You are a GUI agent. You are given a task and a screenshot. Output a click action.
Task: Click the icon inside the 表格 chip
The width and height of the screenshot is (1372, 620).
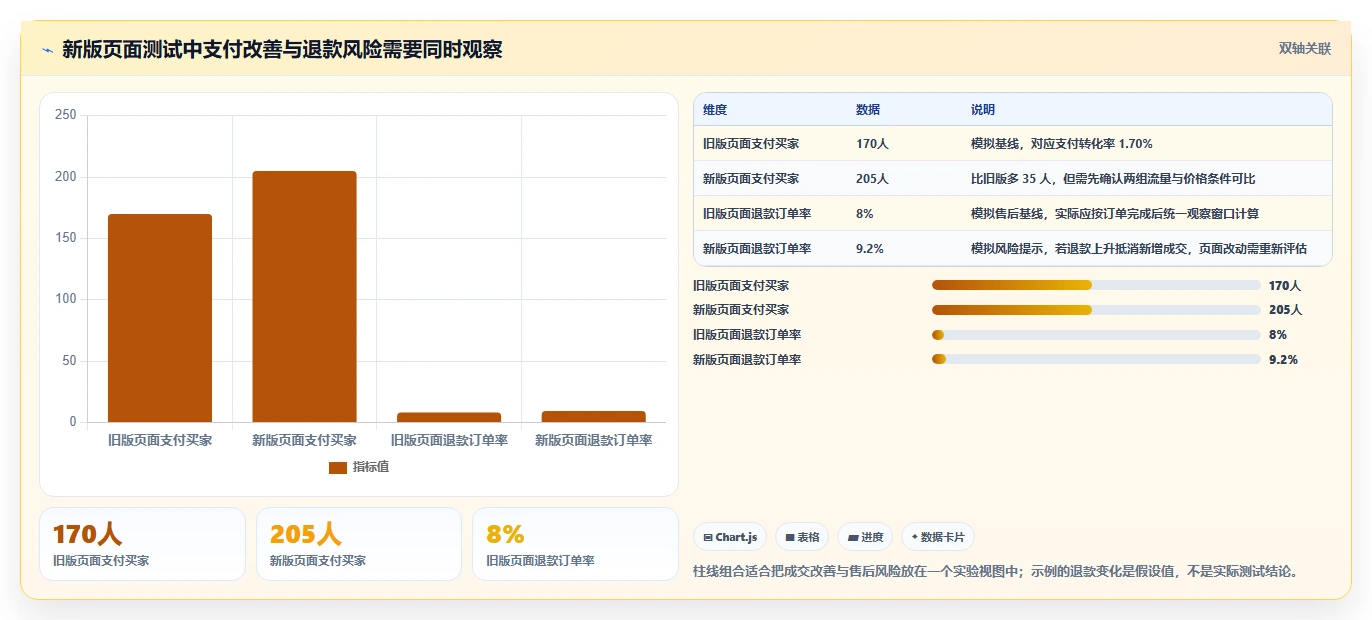pyautogui.click(x=790, y=538)
